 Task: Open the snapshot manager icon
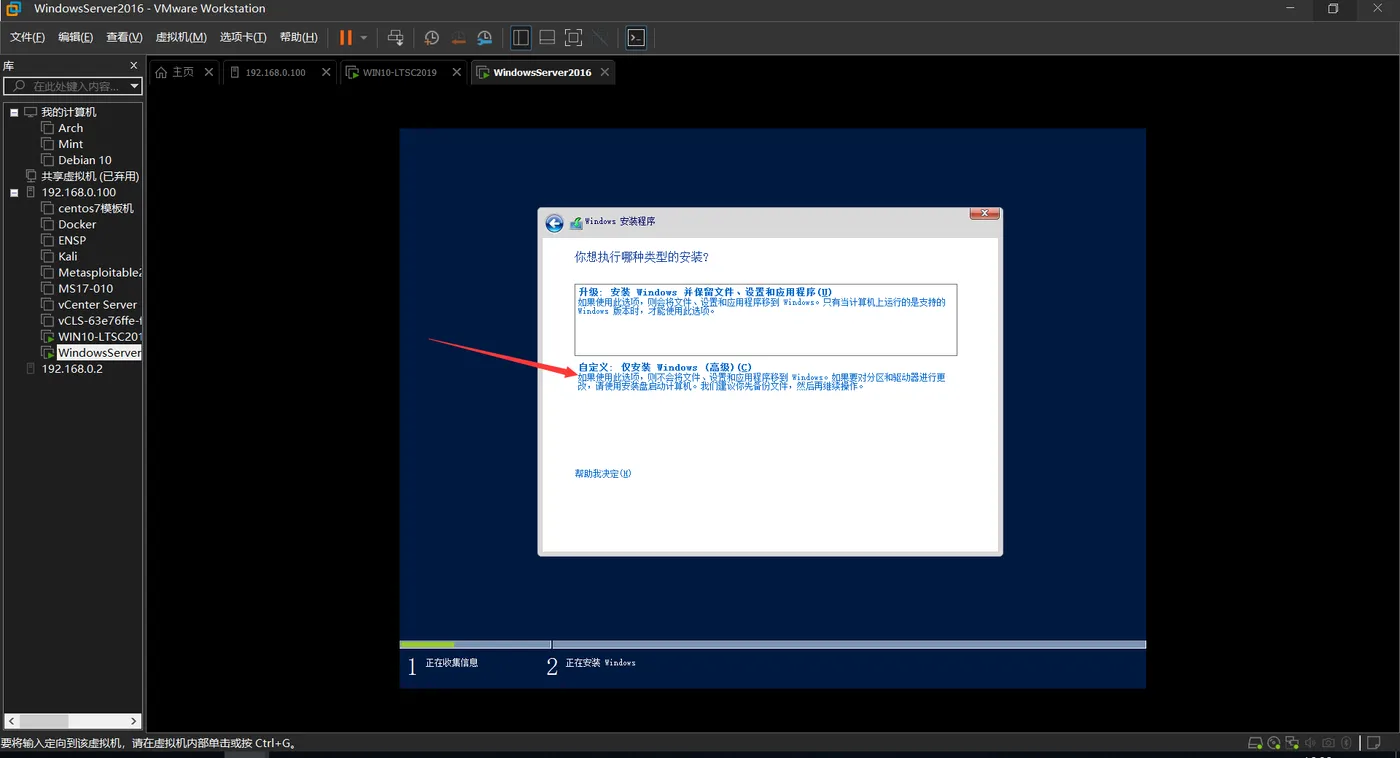484,38
